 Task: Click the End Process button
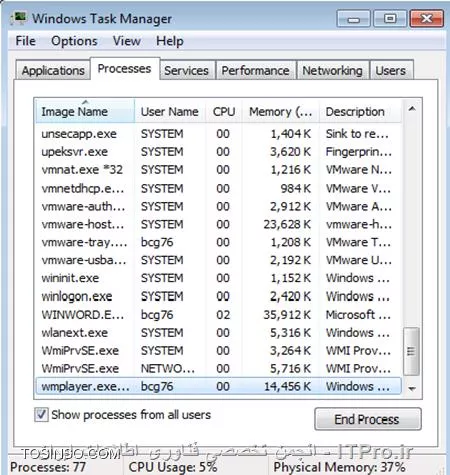coord(367,419)
